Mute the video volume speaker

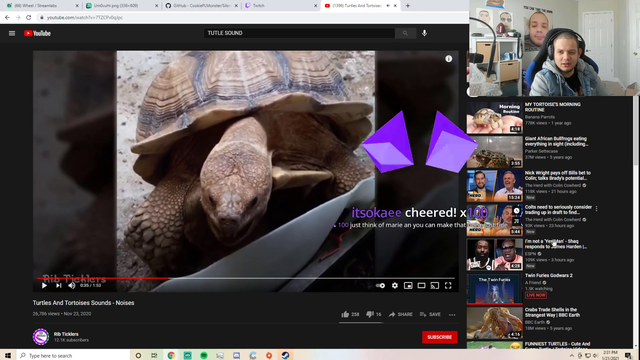point(72,285)
